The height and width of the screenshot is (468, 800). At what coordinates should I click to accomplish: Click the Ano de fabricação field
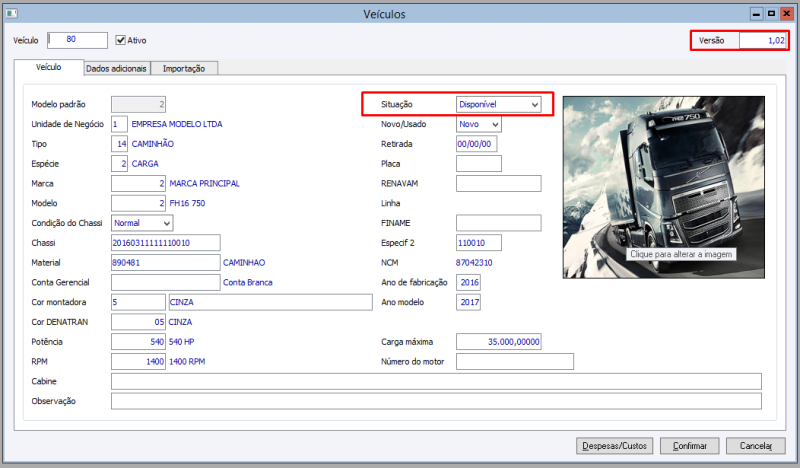point(468,282)
